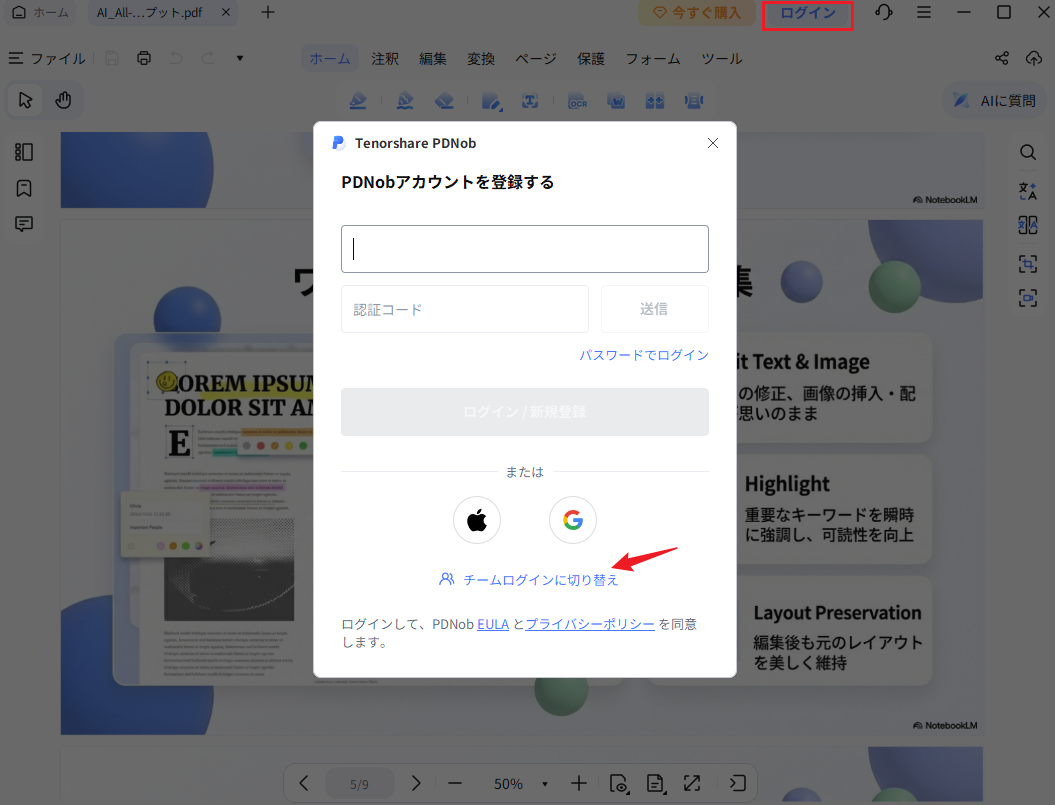Select the highlight marker tool

[358, 101]
